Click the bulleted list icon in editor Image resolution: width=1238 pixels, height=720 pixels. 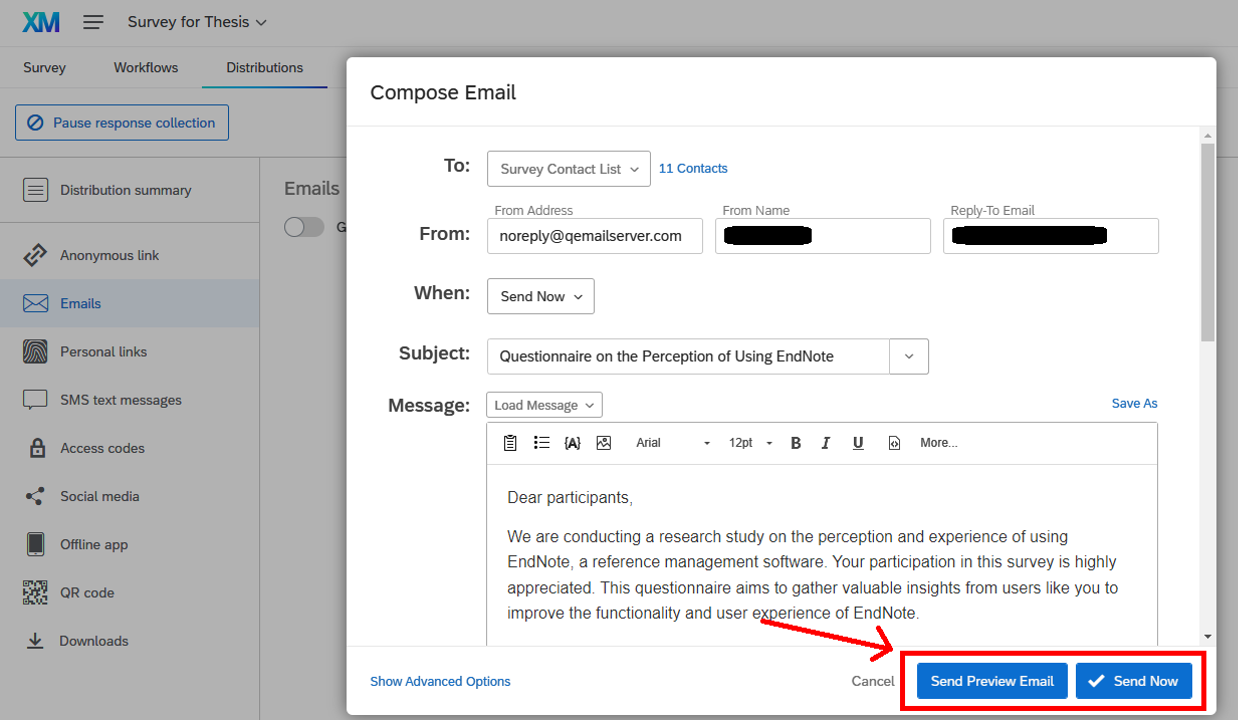541,443
